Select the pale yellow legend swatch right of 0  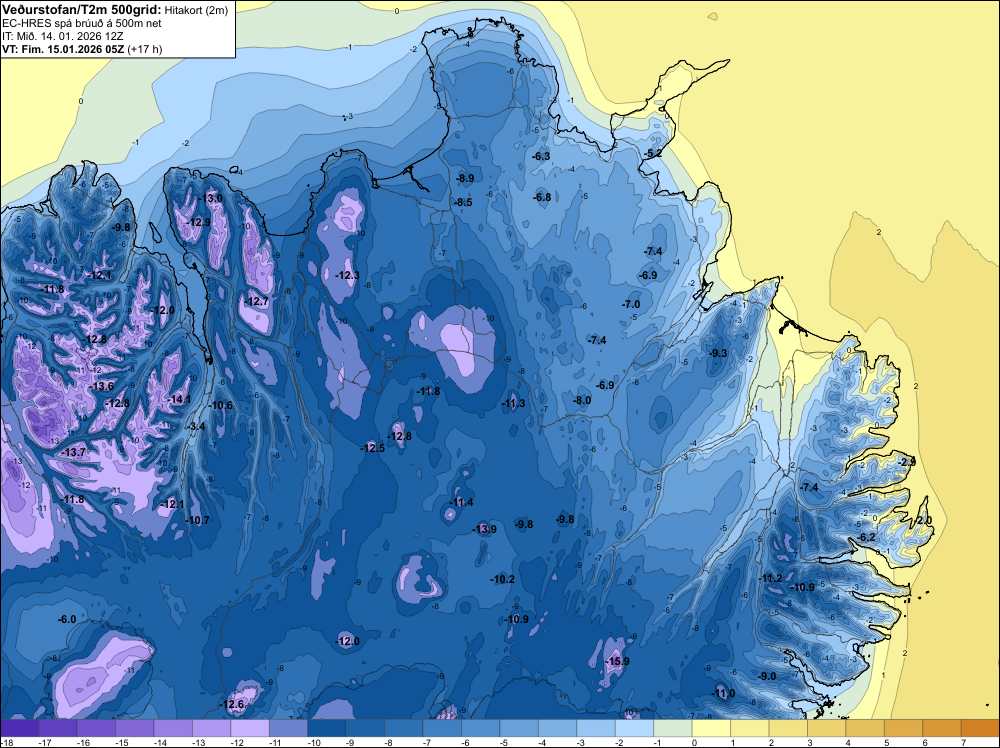711,728
